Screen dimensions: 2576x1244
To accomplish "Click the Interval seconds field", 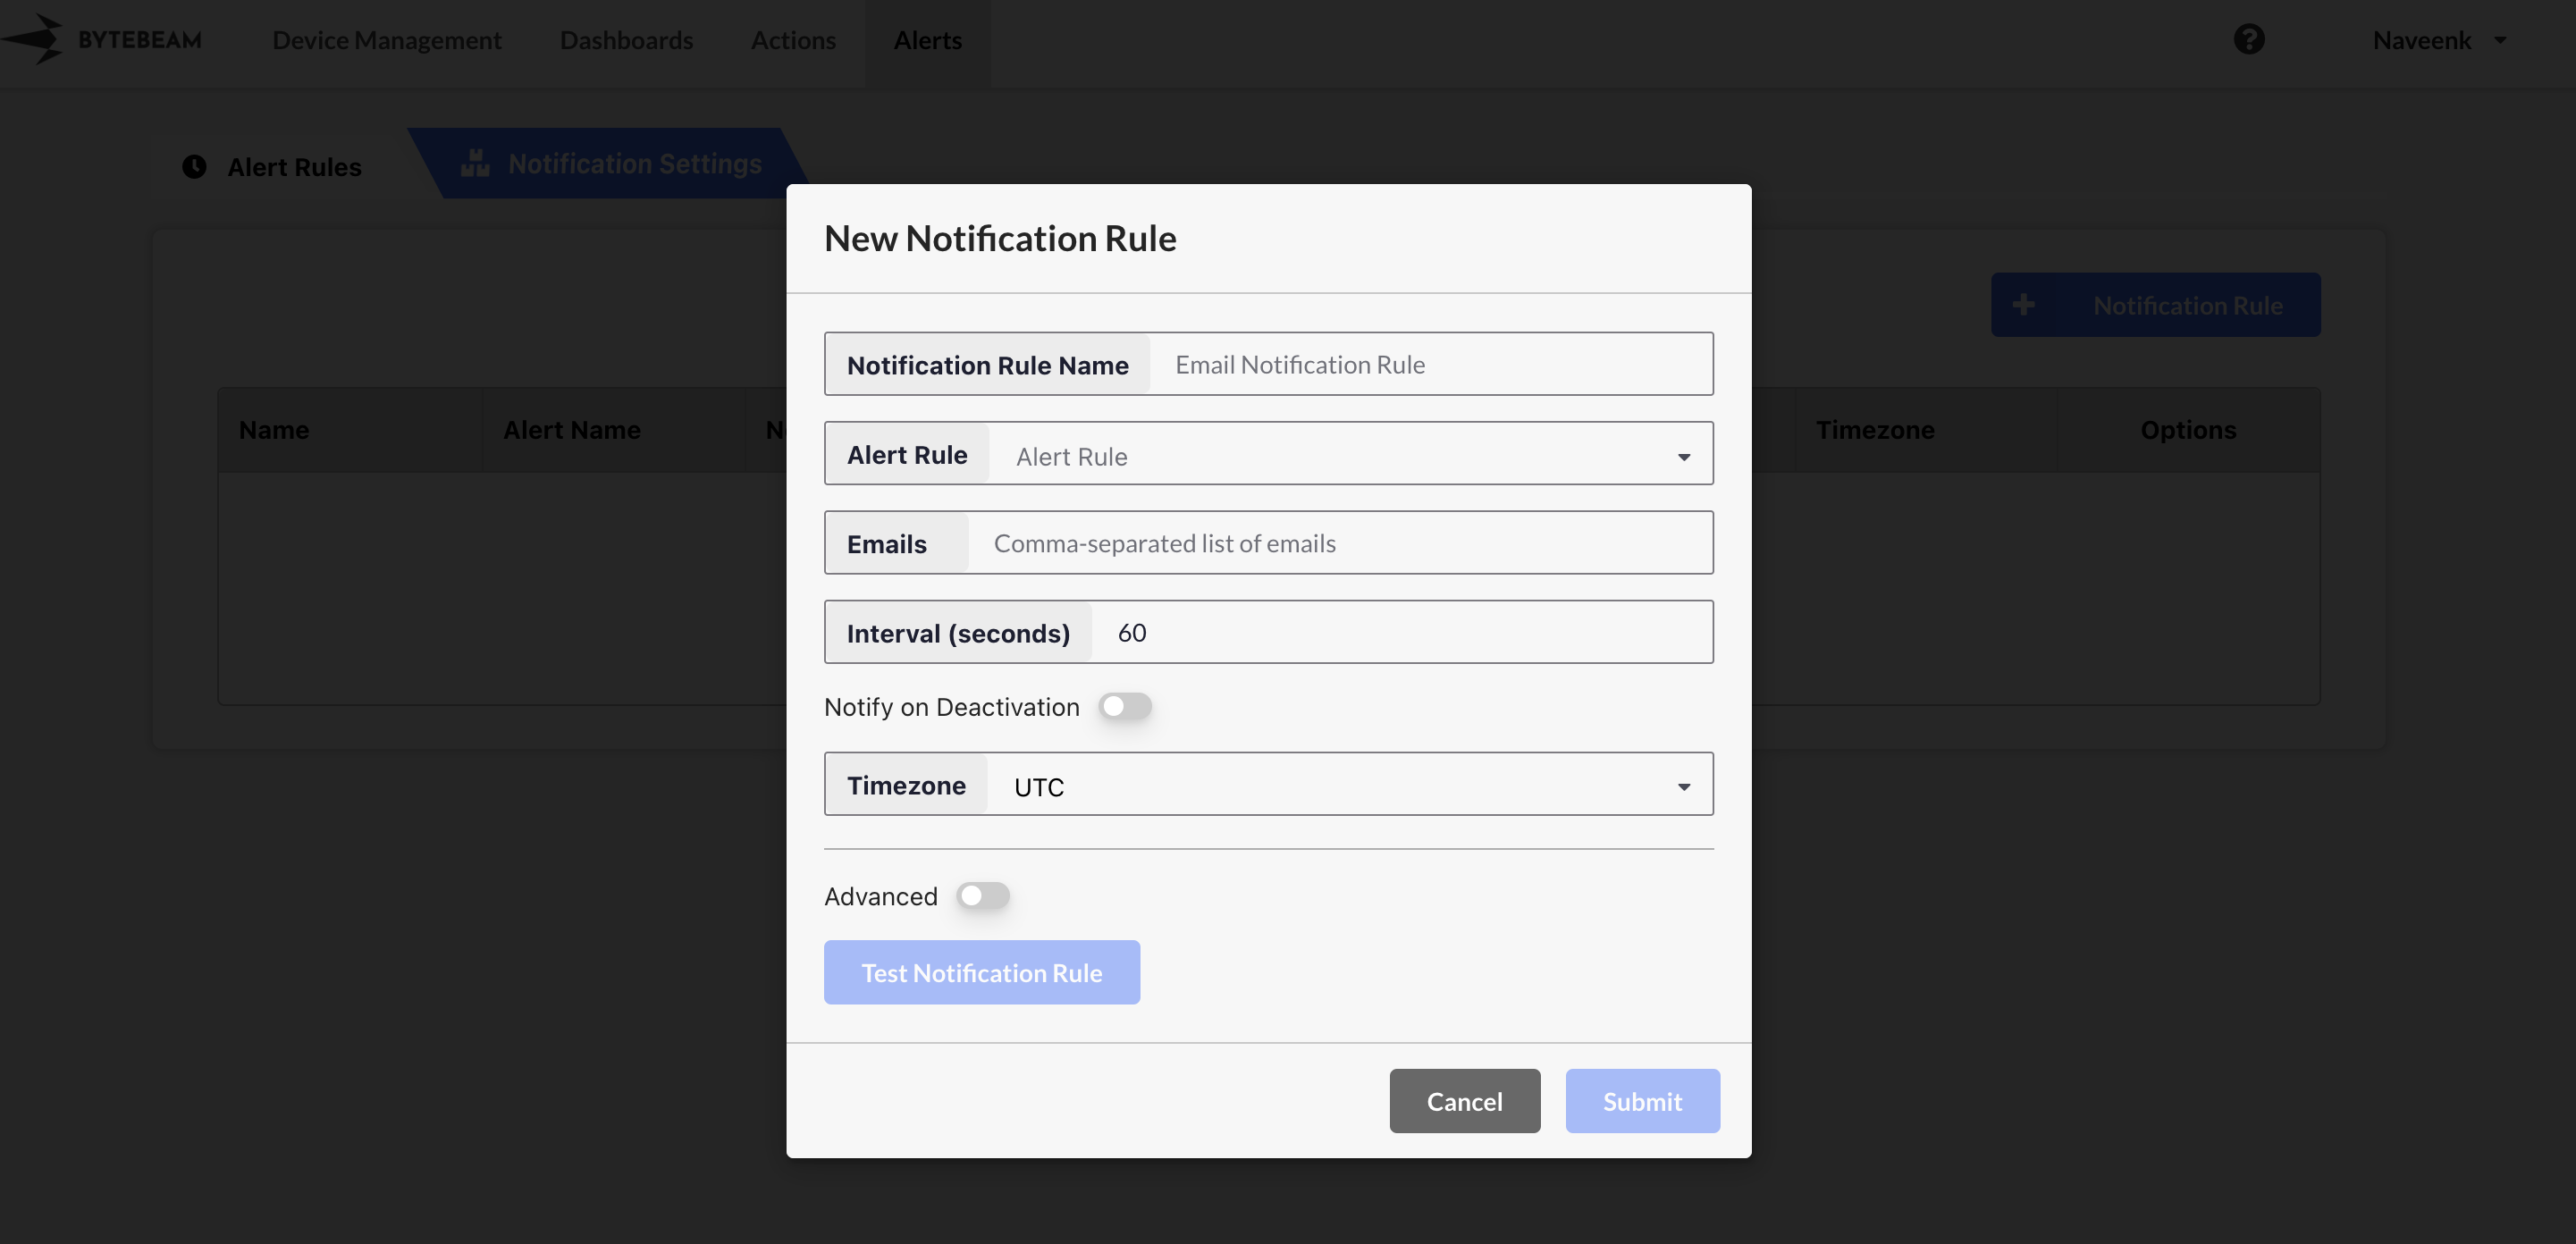I will 1400,633.
